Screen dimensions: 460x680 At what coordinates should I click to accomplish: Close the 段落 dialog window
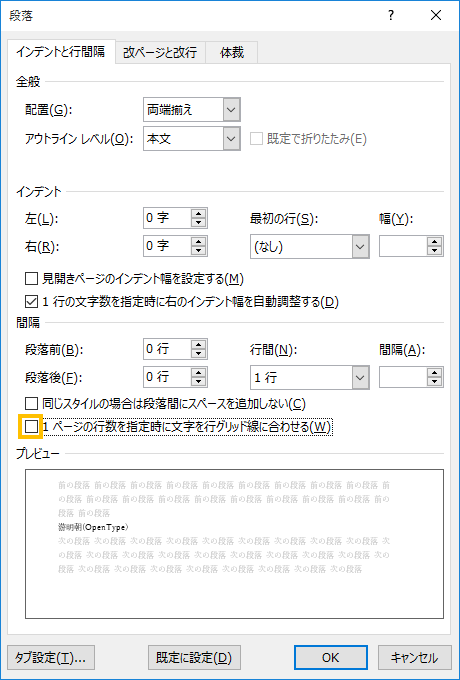pos(436,16)
